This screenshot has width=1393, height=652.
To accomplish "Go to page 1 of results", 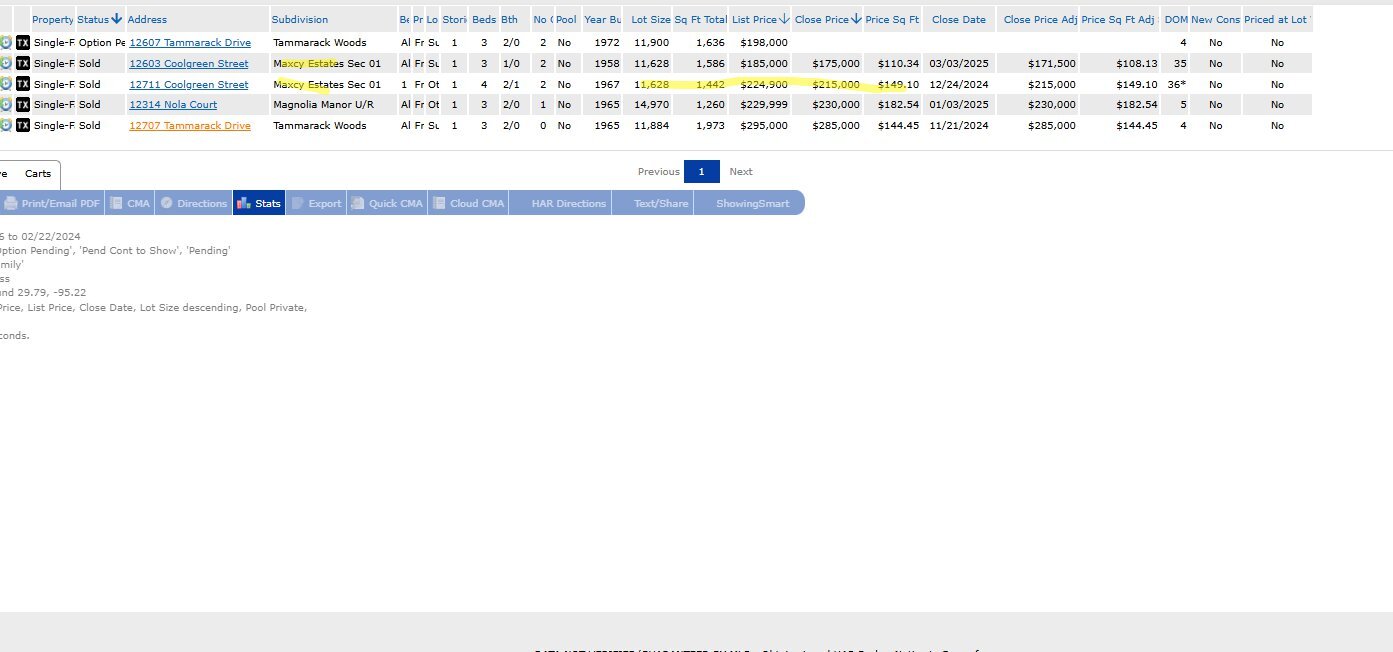I will tap(701, 172).
